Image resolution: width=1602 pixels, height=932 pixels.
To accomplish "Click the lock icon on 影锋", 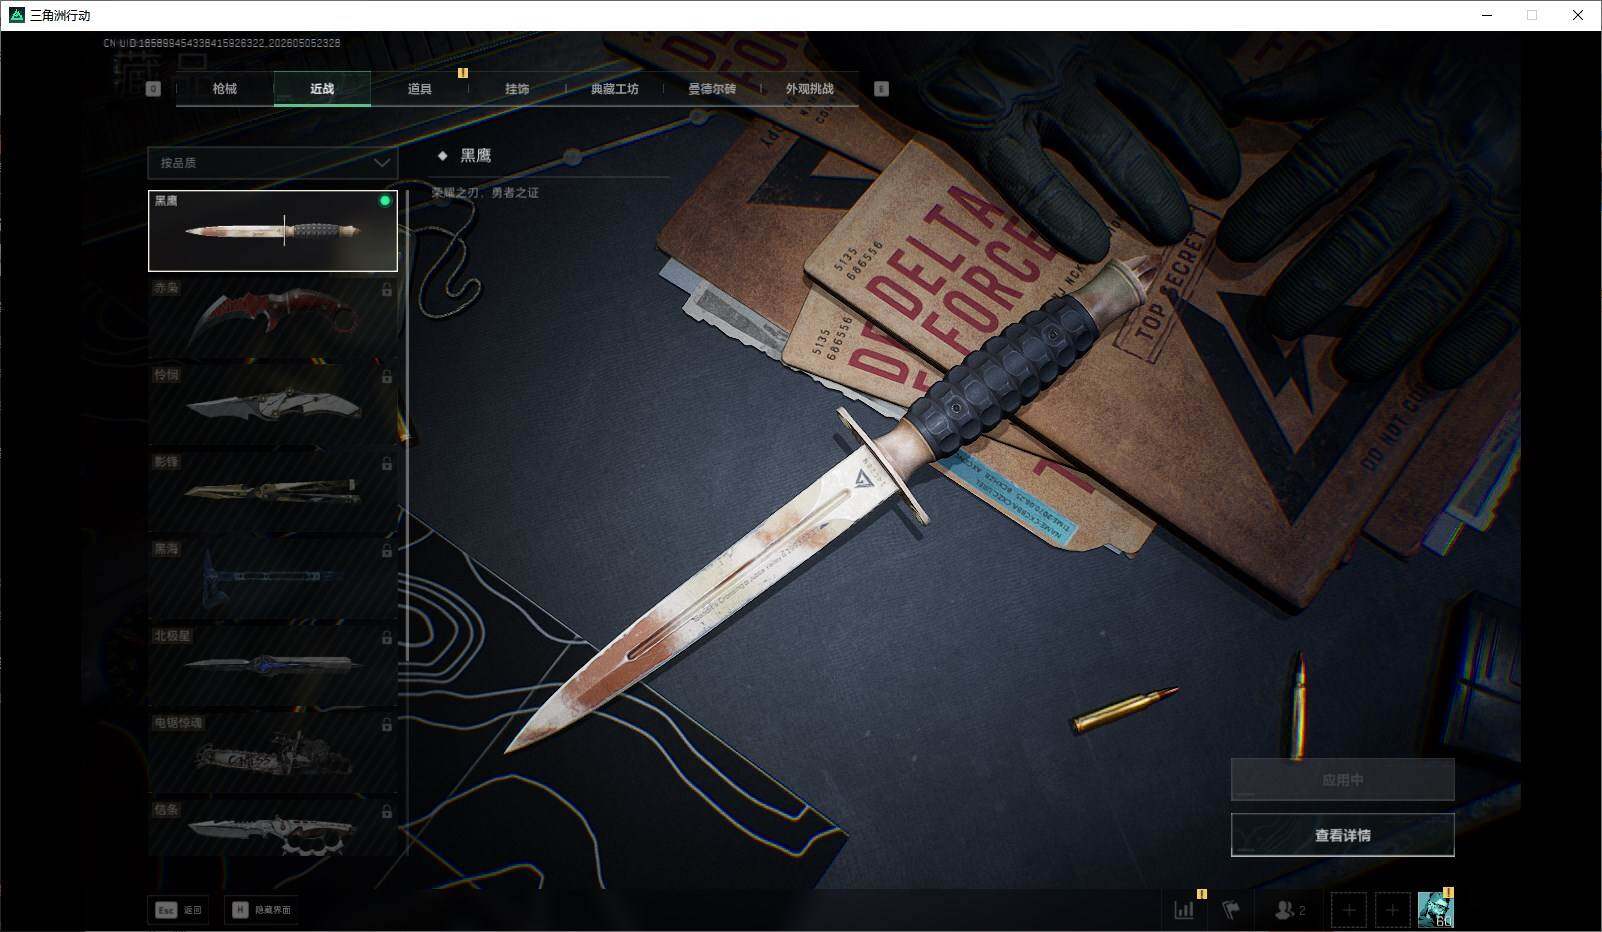I will pyautogui.click(x=386, y=464).
